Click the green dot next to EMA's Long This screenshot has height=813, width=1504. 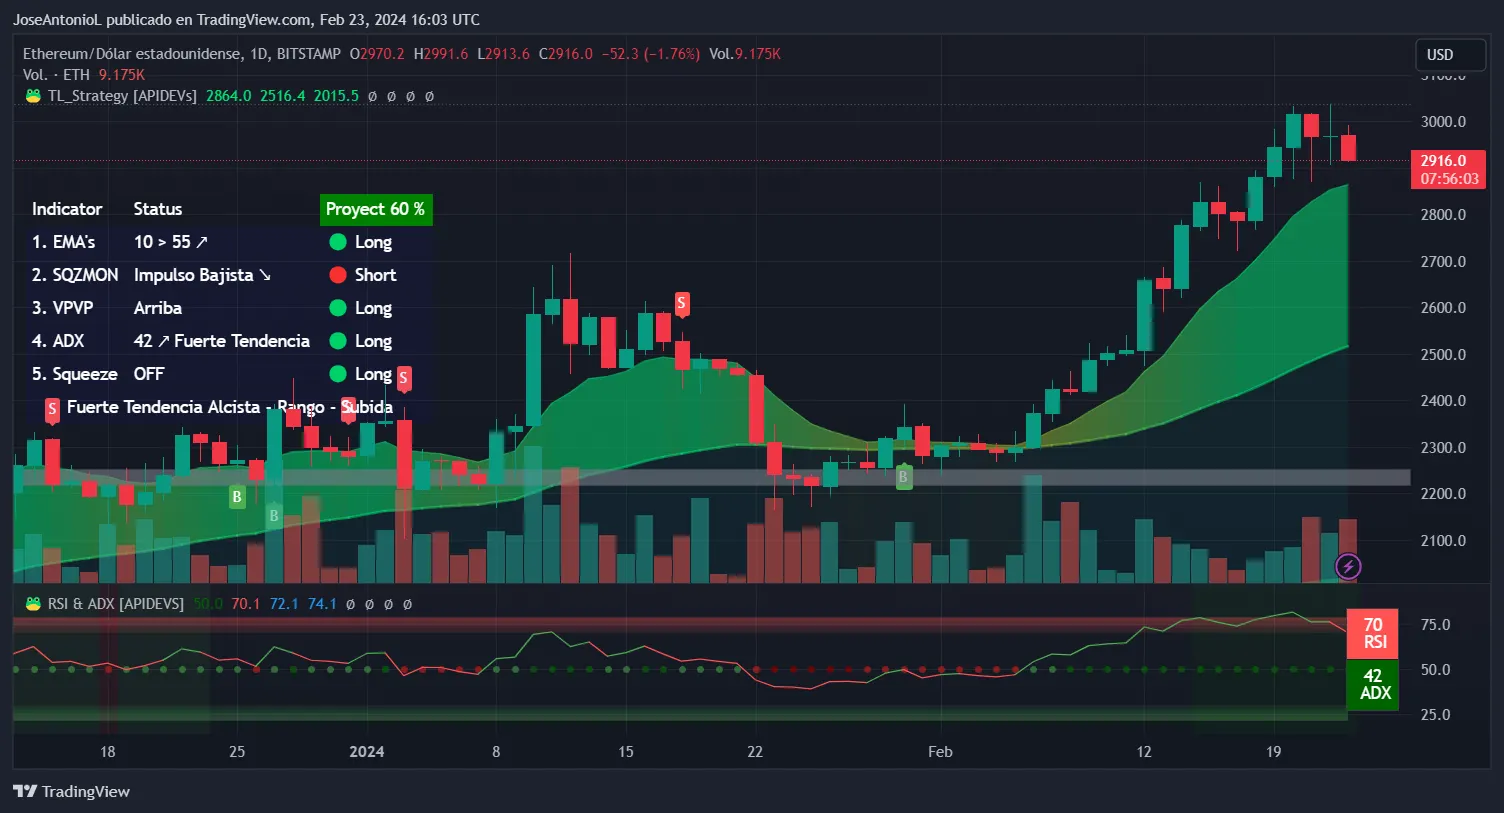(x=338, y=242)
